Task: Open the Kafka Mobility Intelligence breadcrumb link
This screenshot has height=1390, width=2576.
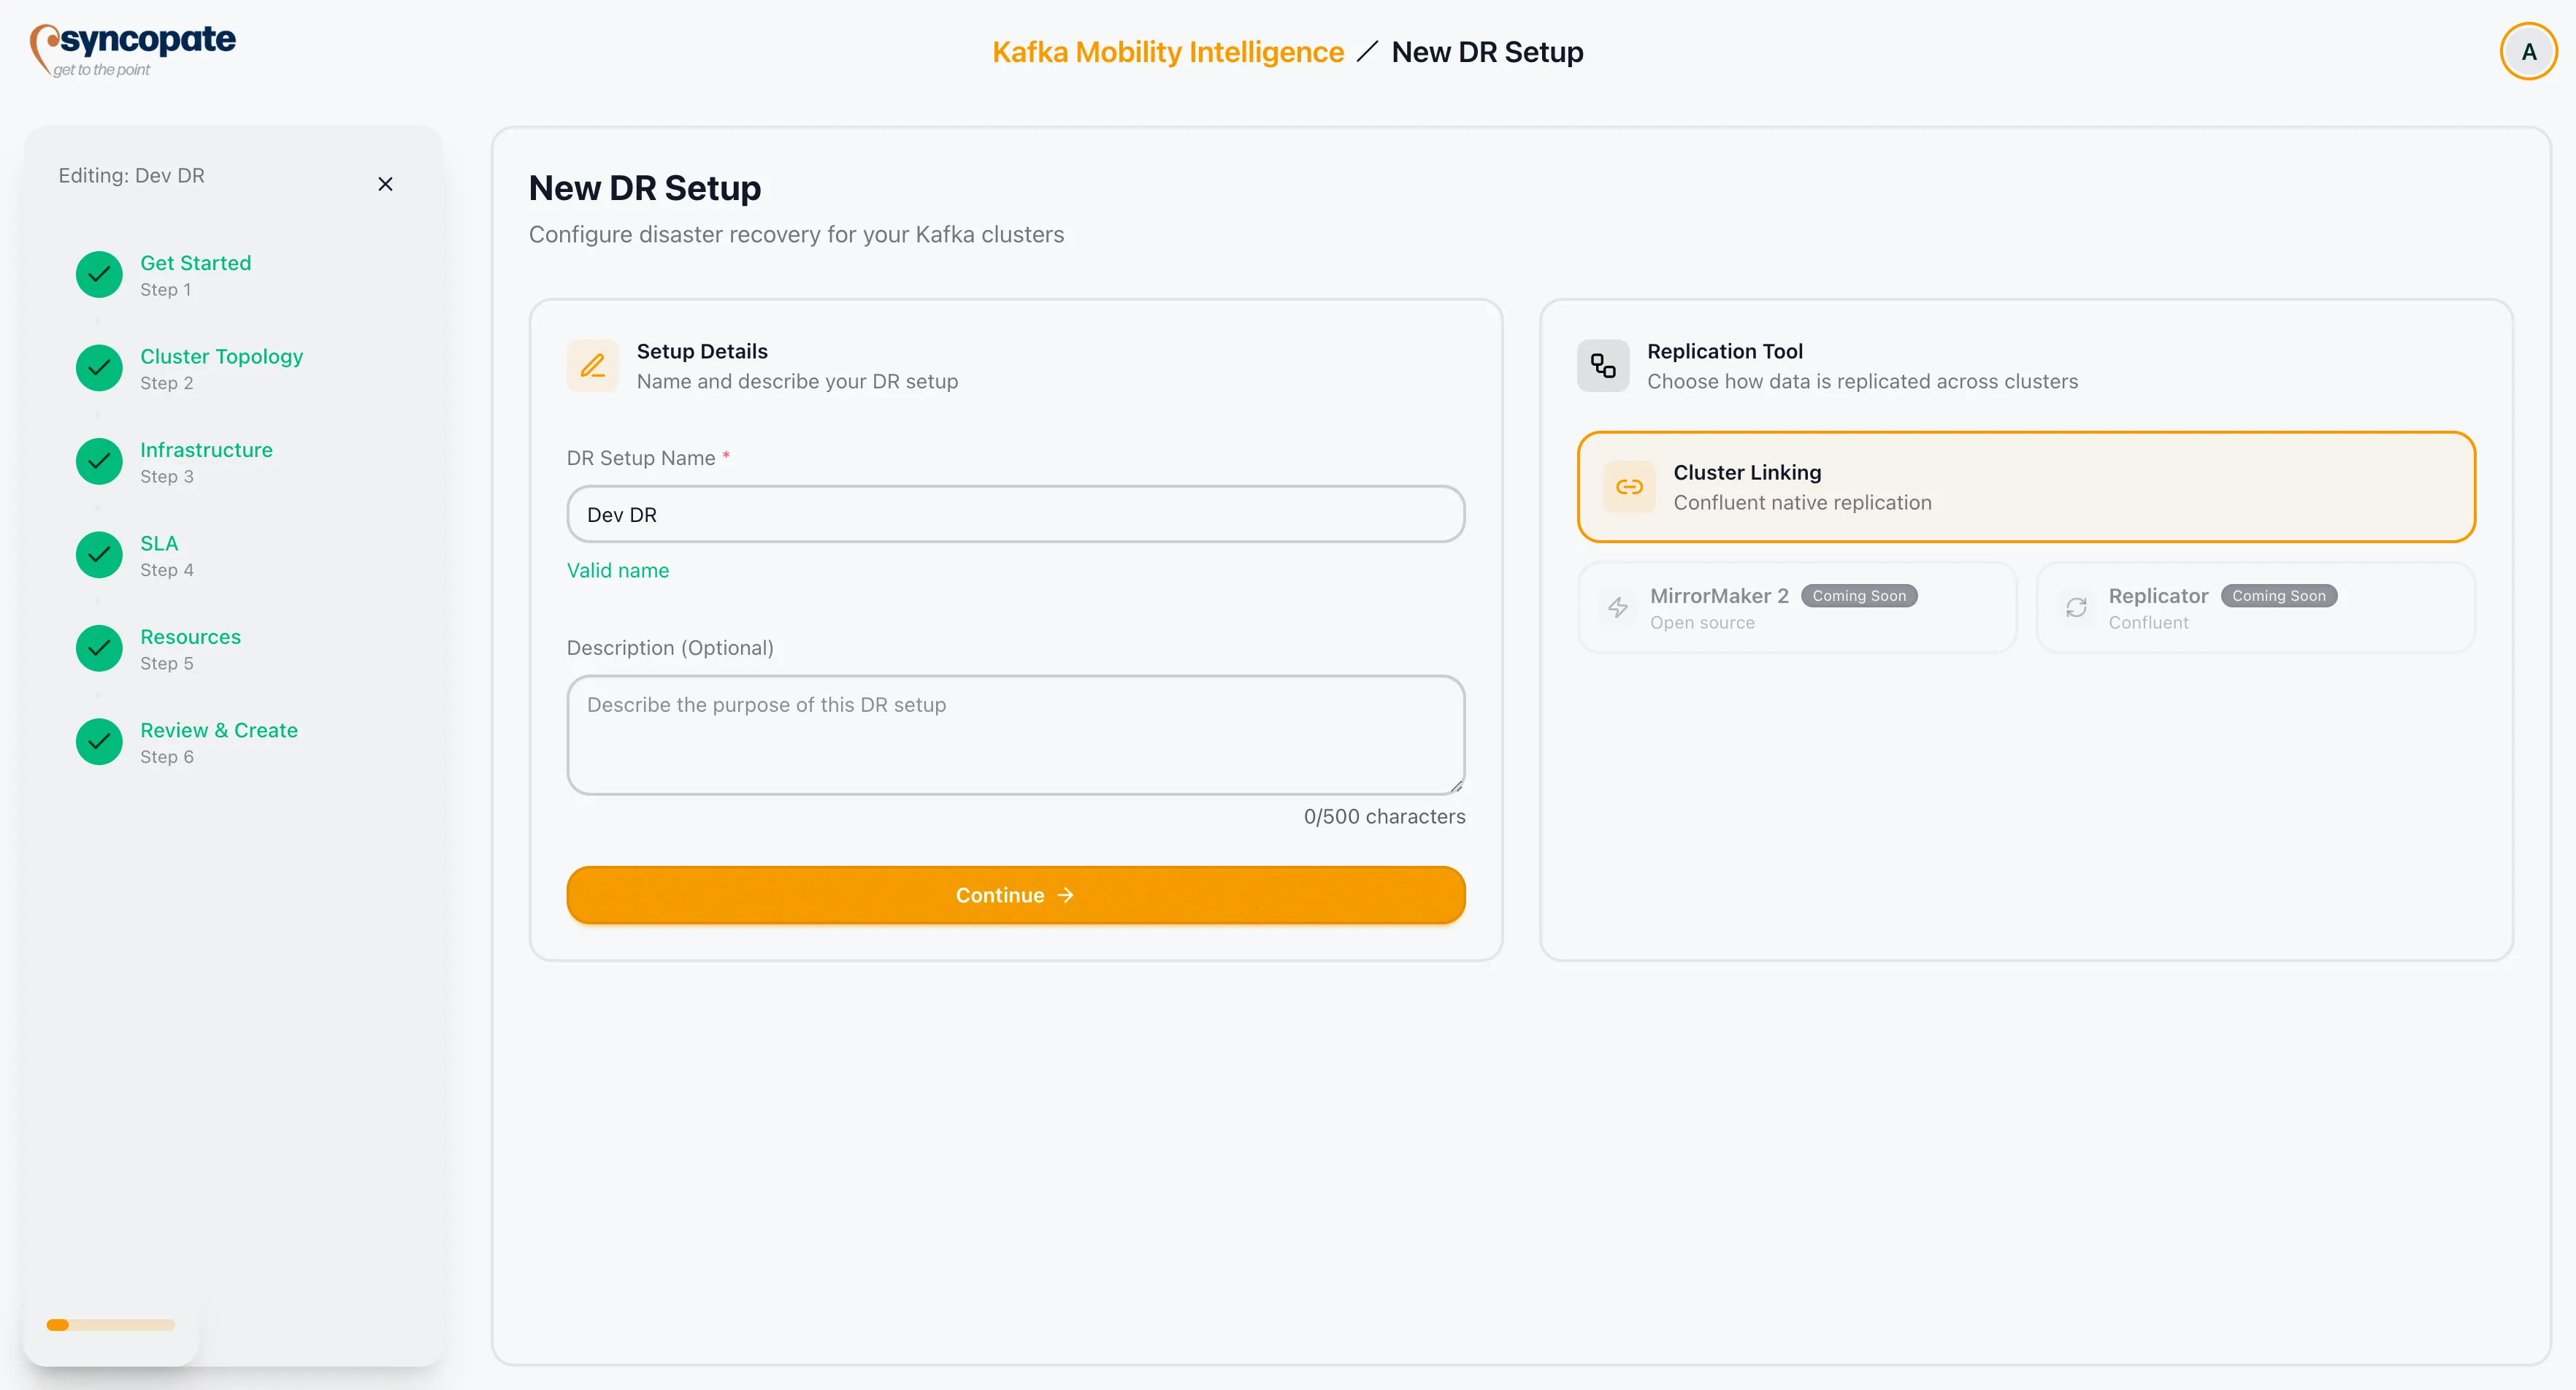Action: tap(1167, 52)
